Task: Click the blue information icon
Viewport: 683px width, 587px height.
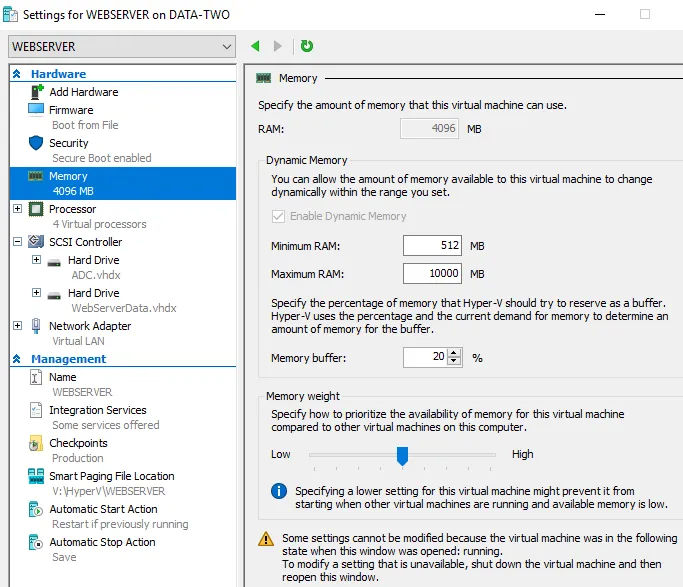Action: pos(279,491)
